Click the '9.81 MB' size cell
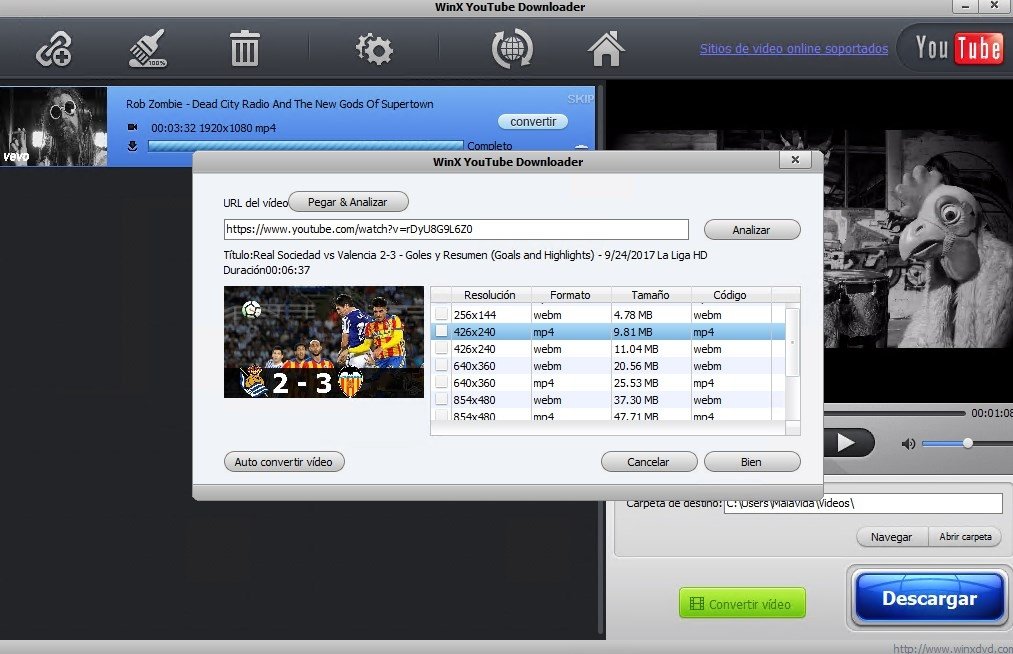 click(651, 332)
